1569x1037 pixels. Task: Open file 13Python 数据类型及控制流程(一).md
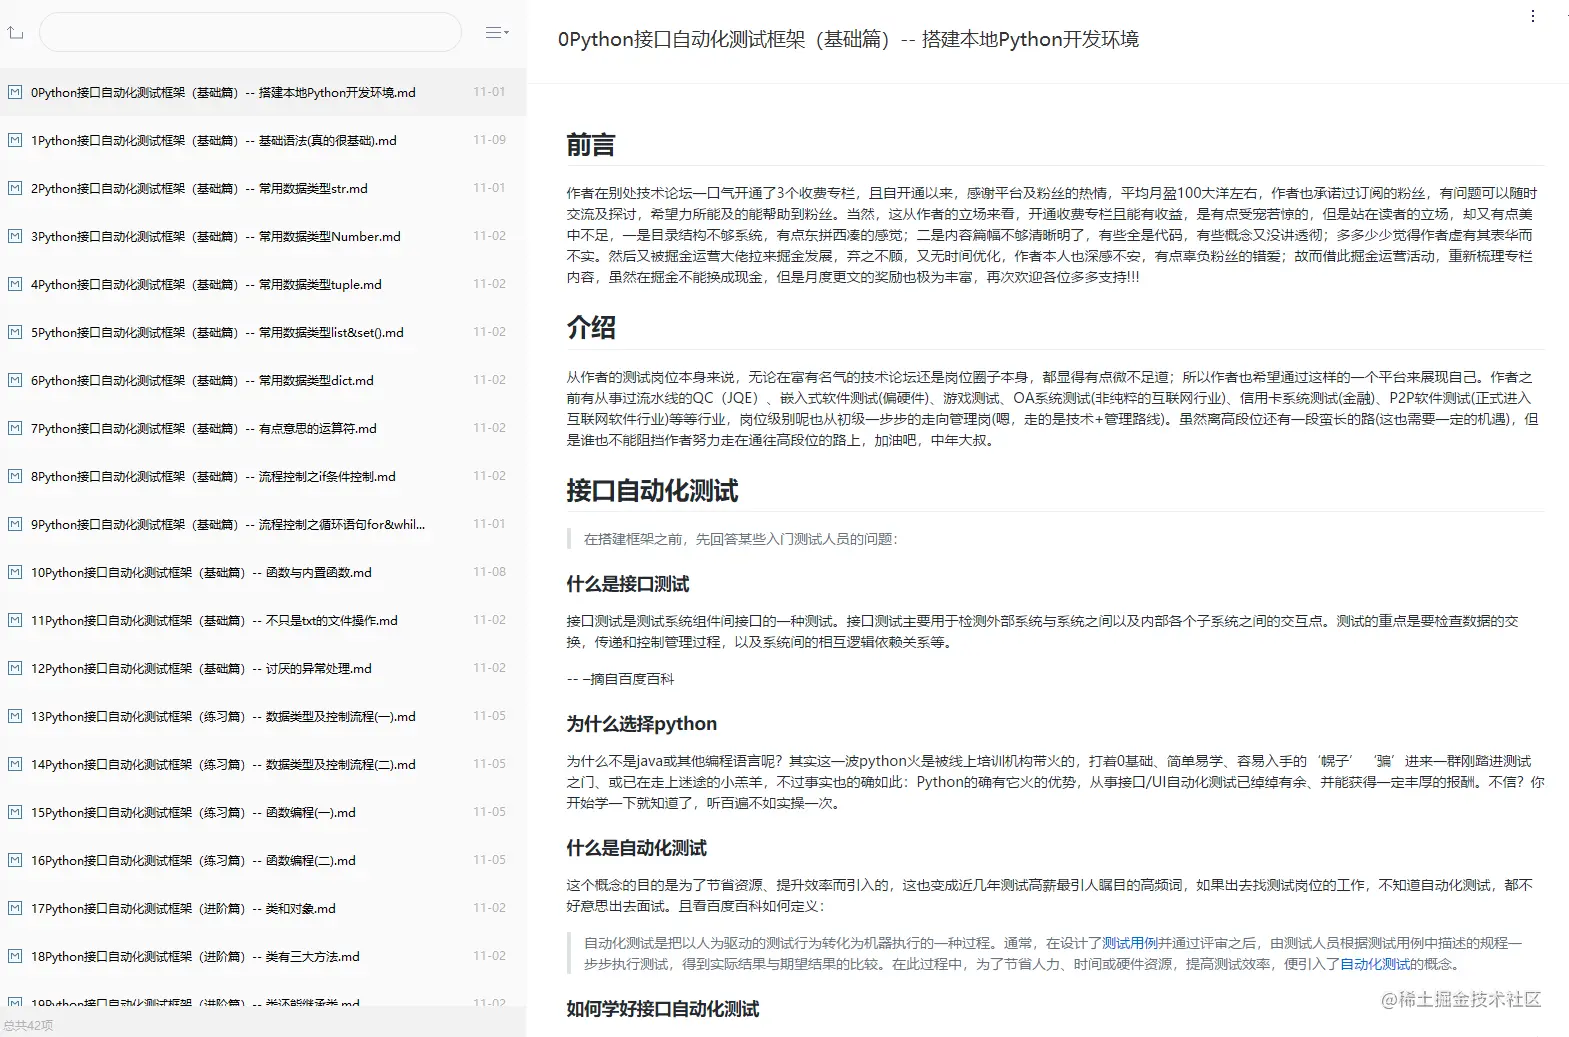(x=263, y=716)
